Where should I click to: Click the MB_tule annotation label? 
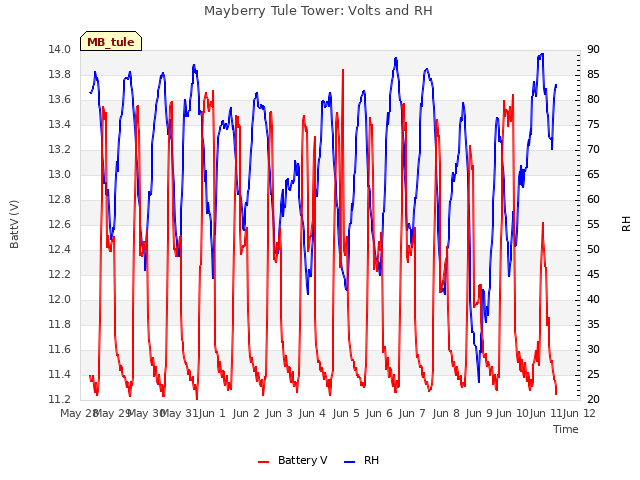pos(111,42)
